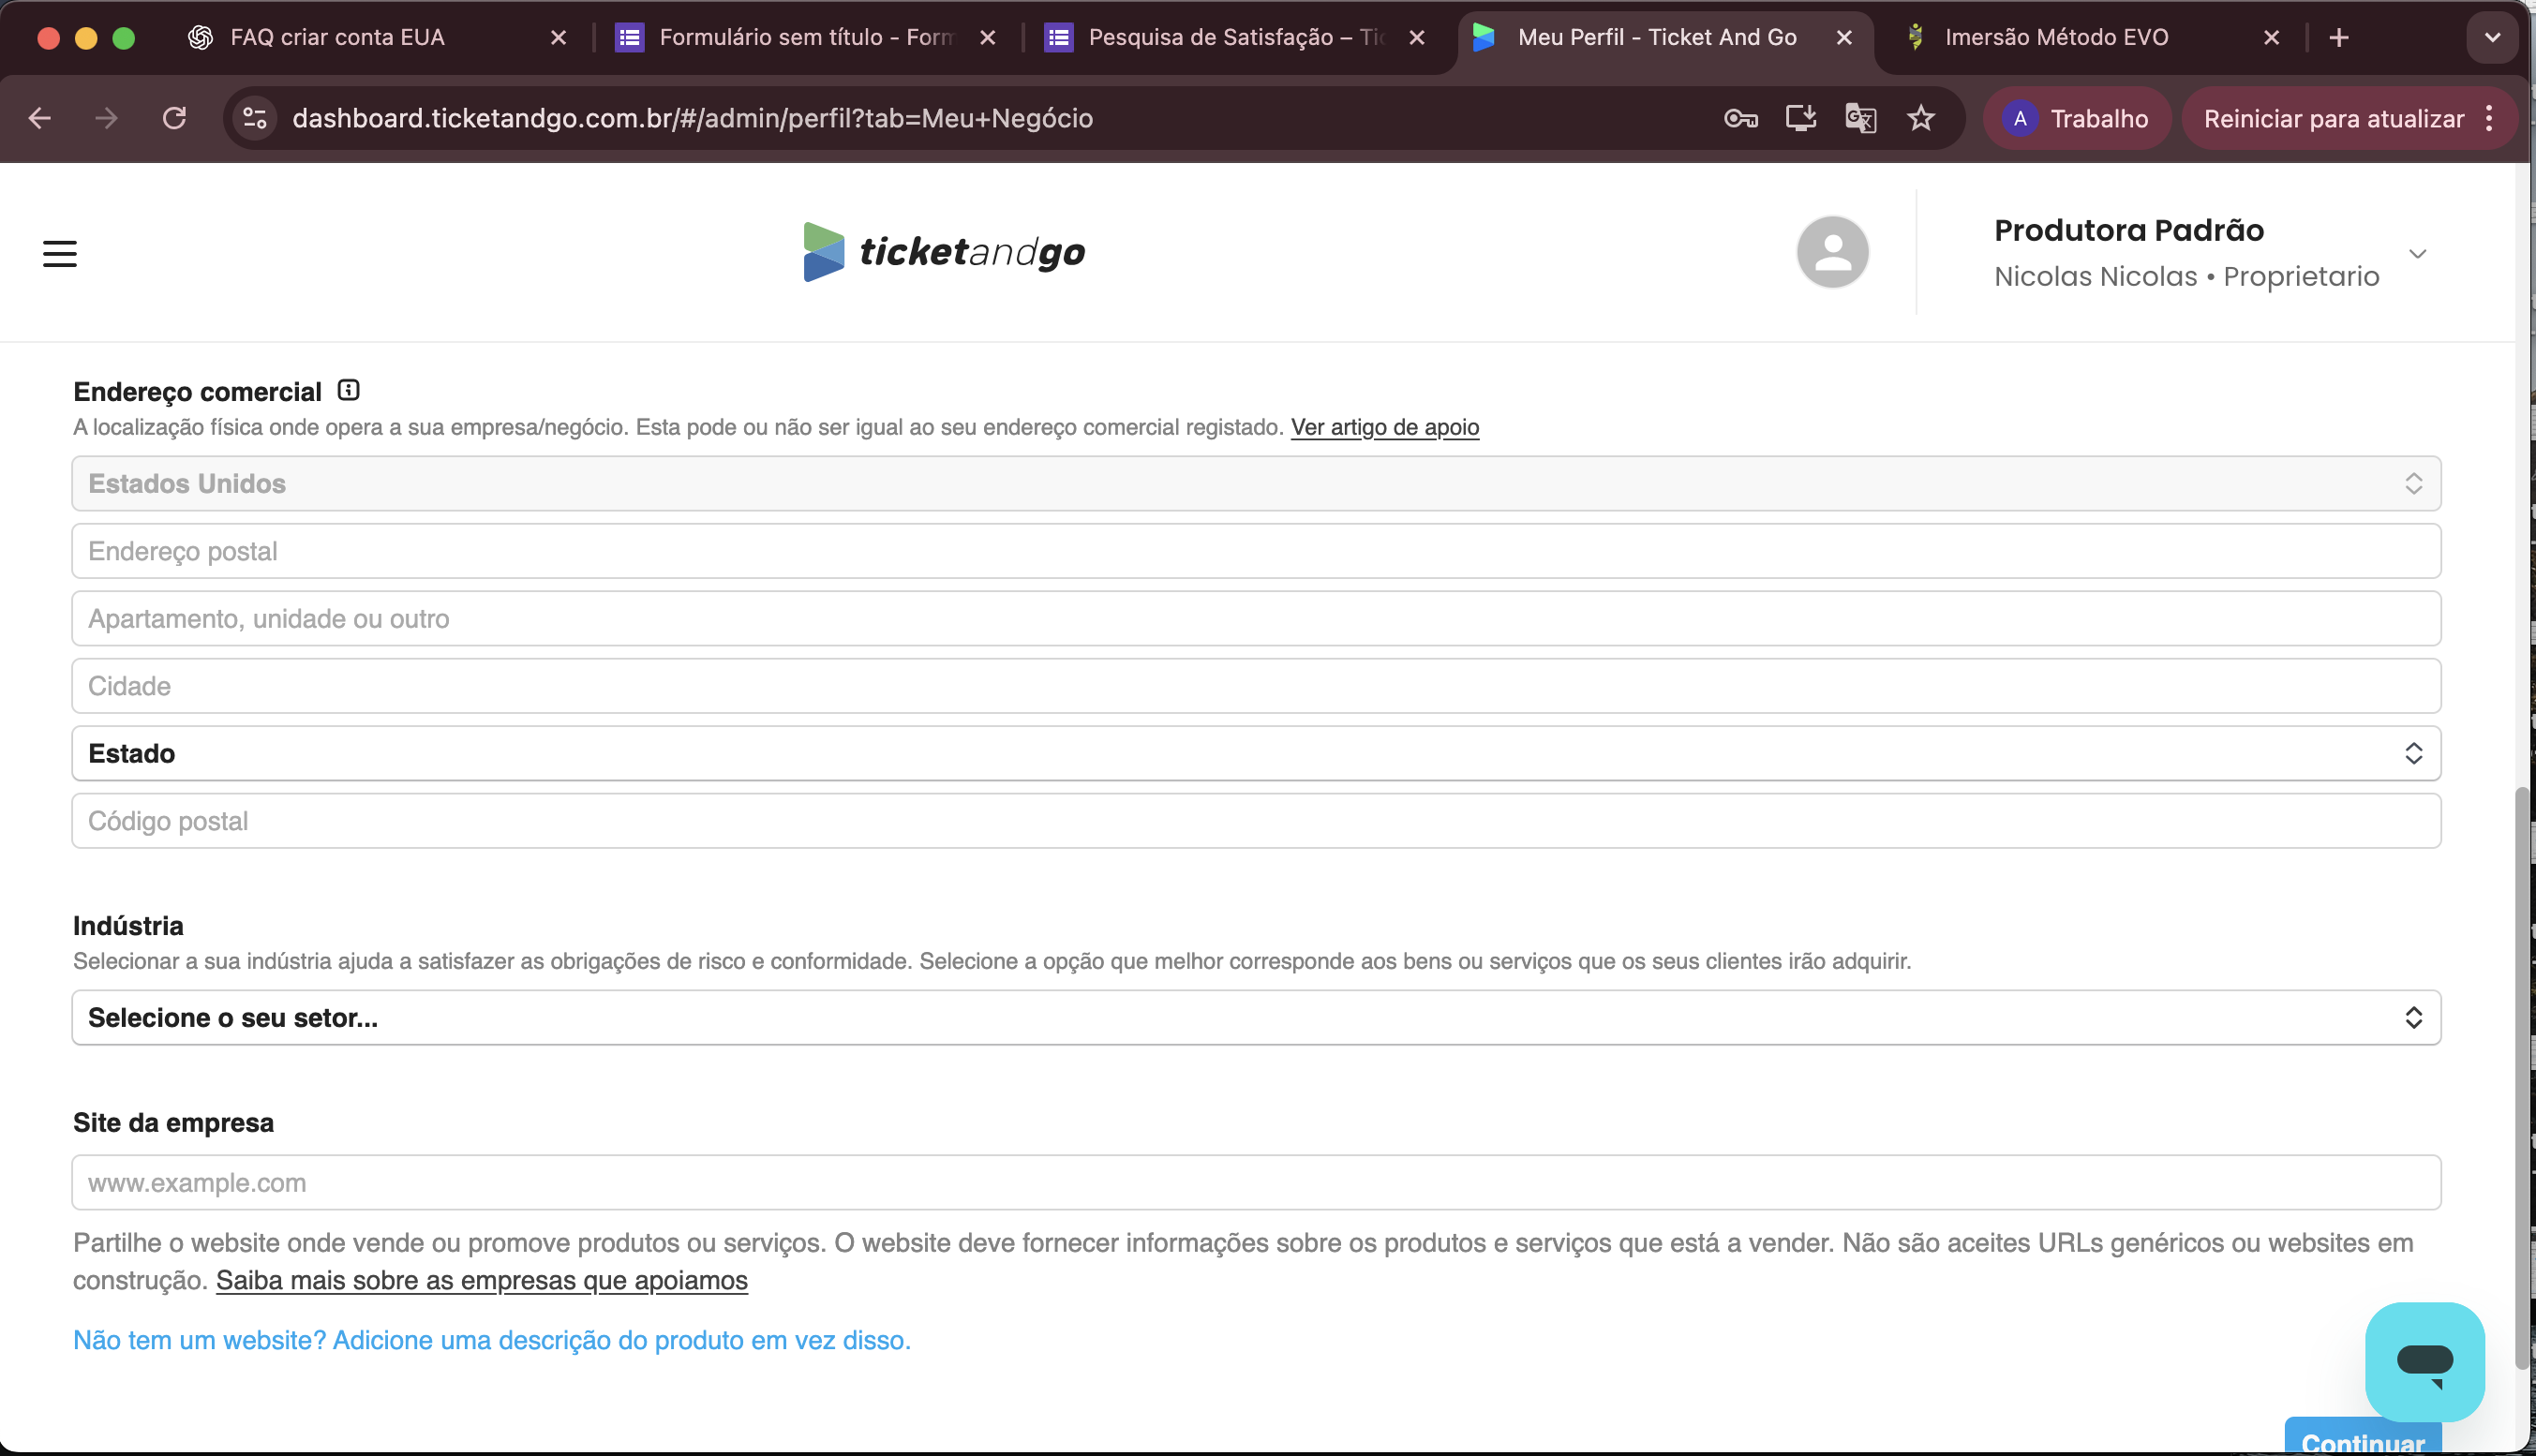The width and height of the screenshot is (2536, 1456).
Task: Click Reiniciar para atualizar button
Action: click(x=2333, y=119)
